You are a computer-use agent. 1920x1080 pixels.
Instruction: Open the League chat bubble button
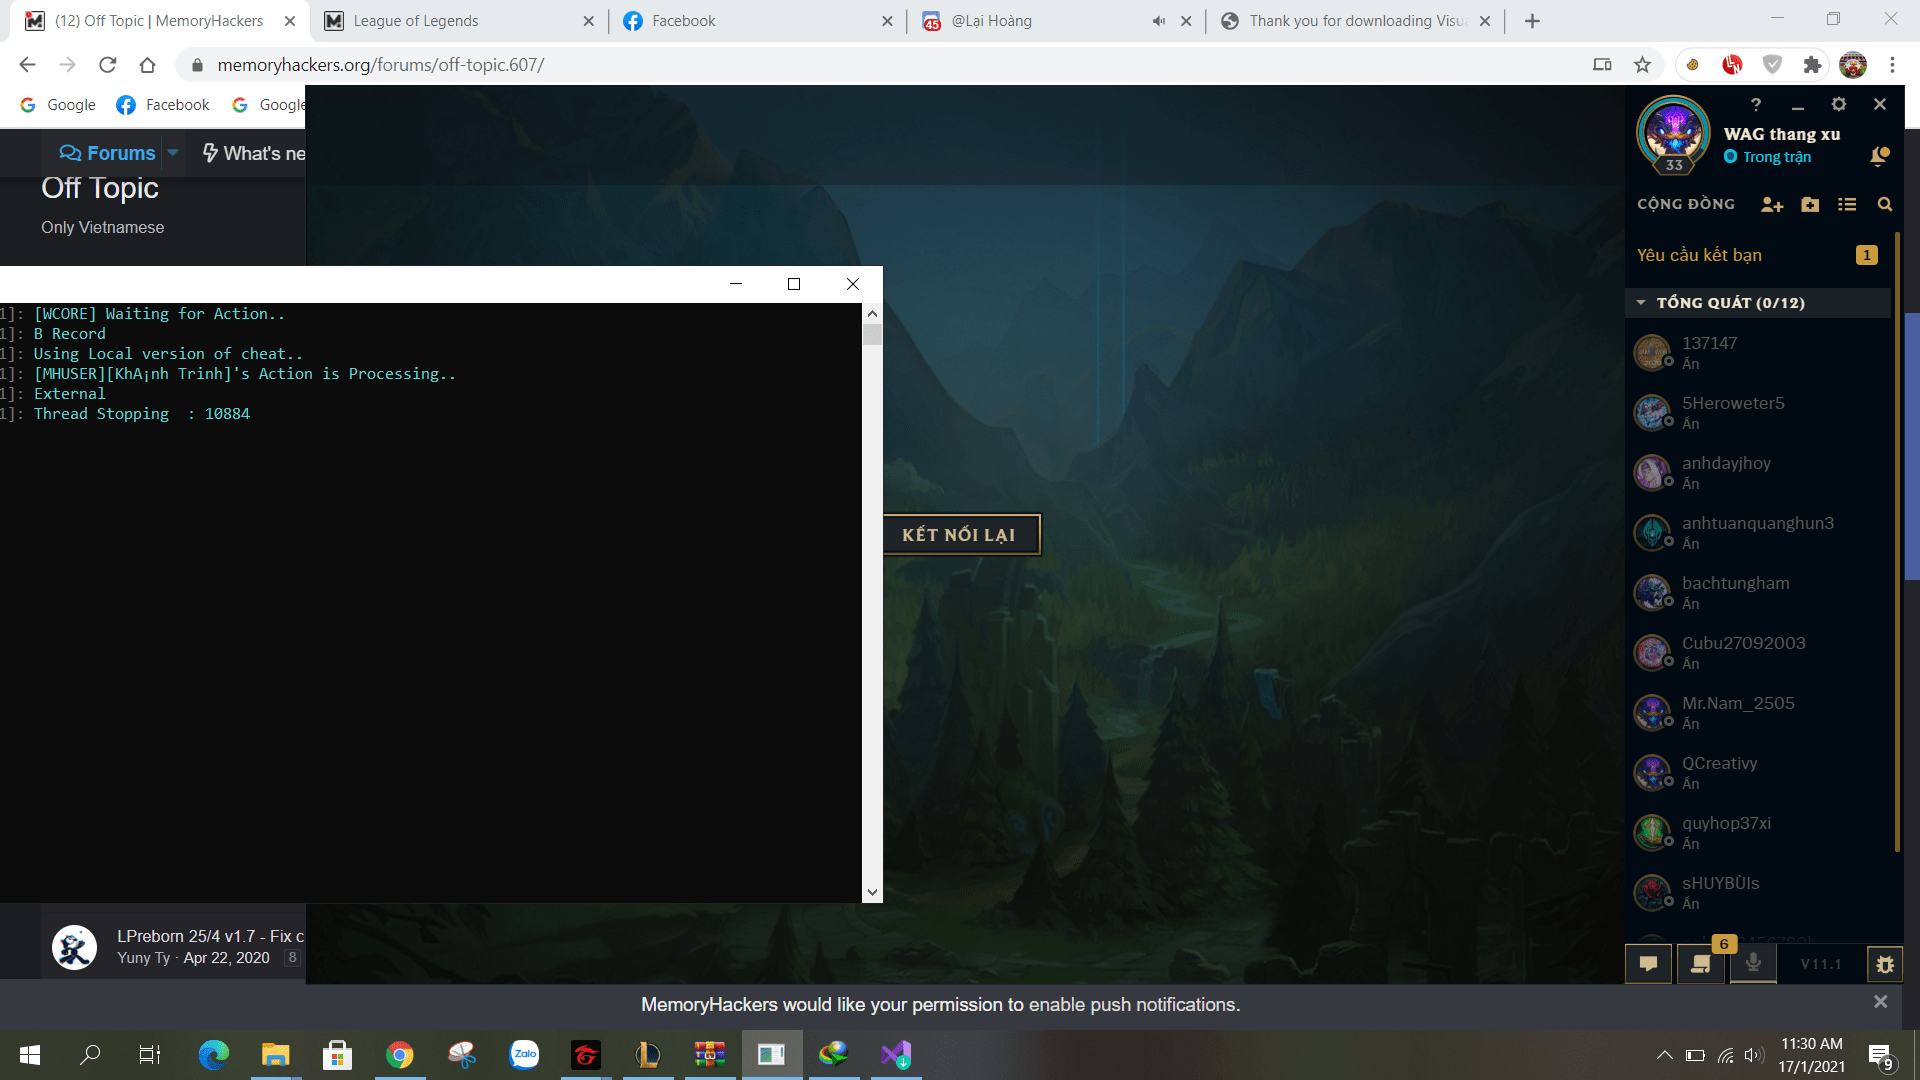tap(1649, 964)
